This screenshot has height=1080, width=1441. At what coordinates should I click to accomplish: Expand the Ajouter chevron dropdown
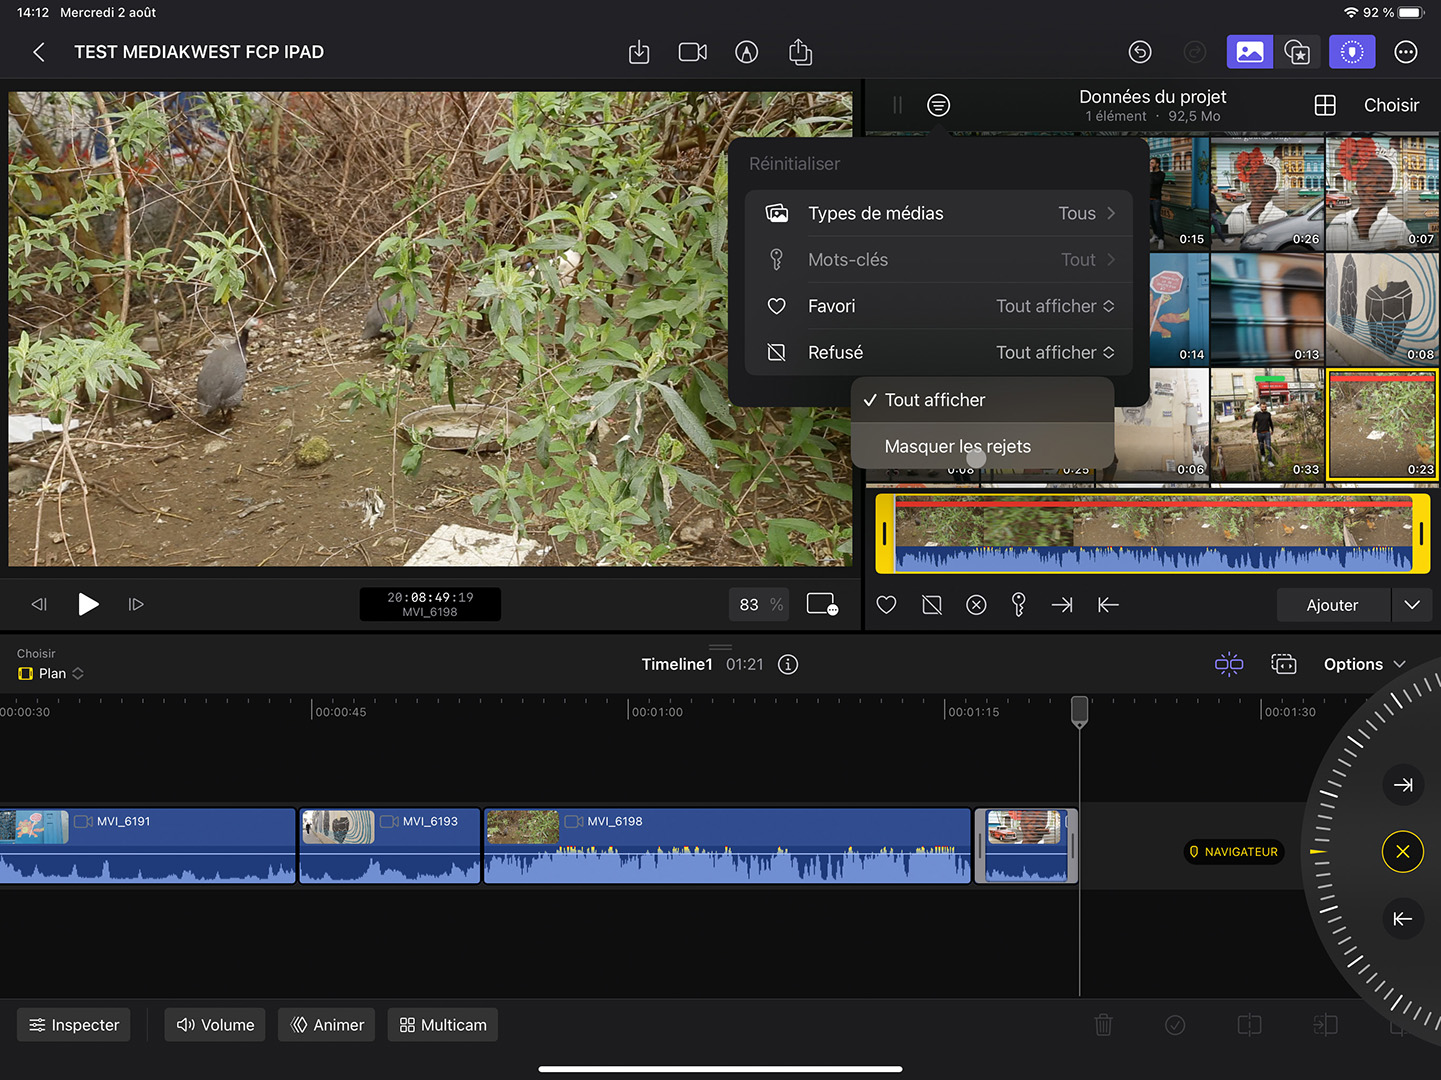click(x=1412, y=605)
